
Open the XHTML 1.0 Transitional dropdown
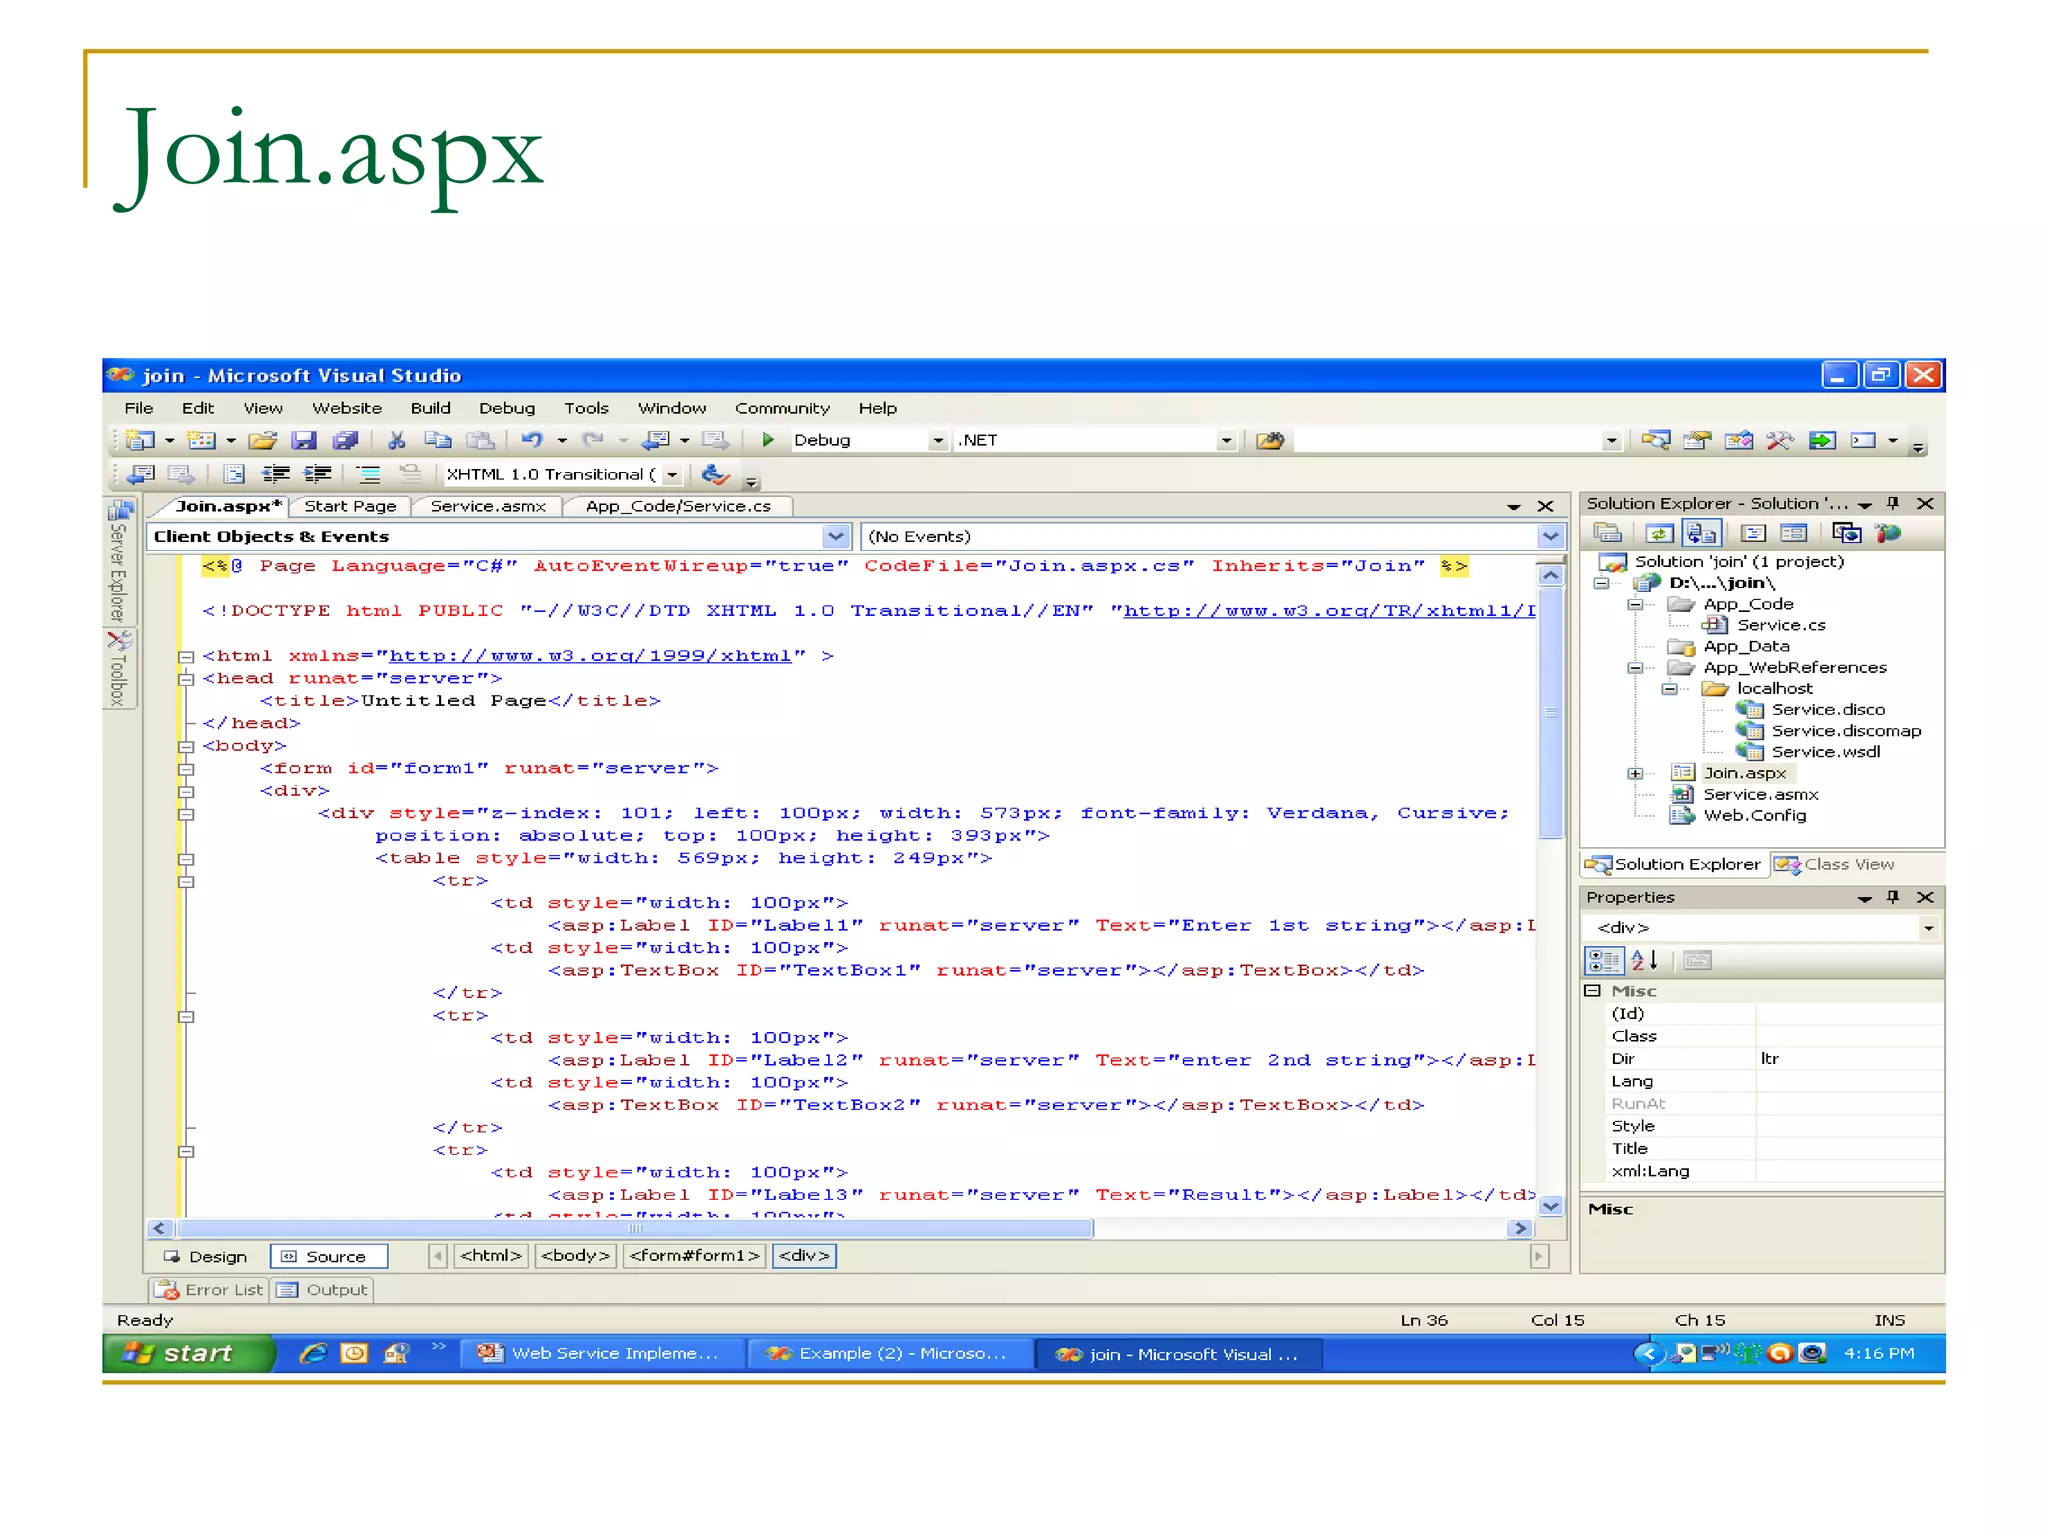click(672, 474)
